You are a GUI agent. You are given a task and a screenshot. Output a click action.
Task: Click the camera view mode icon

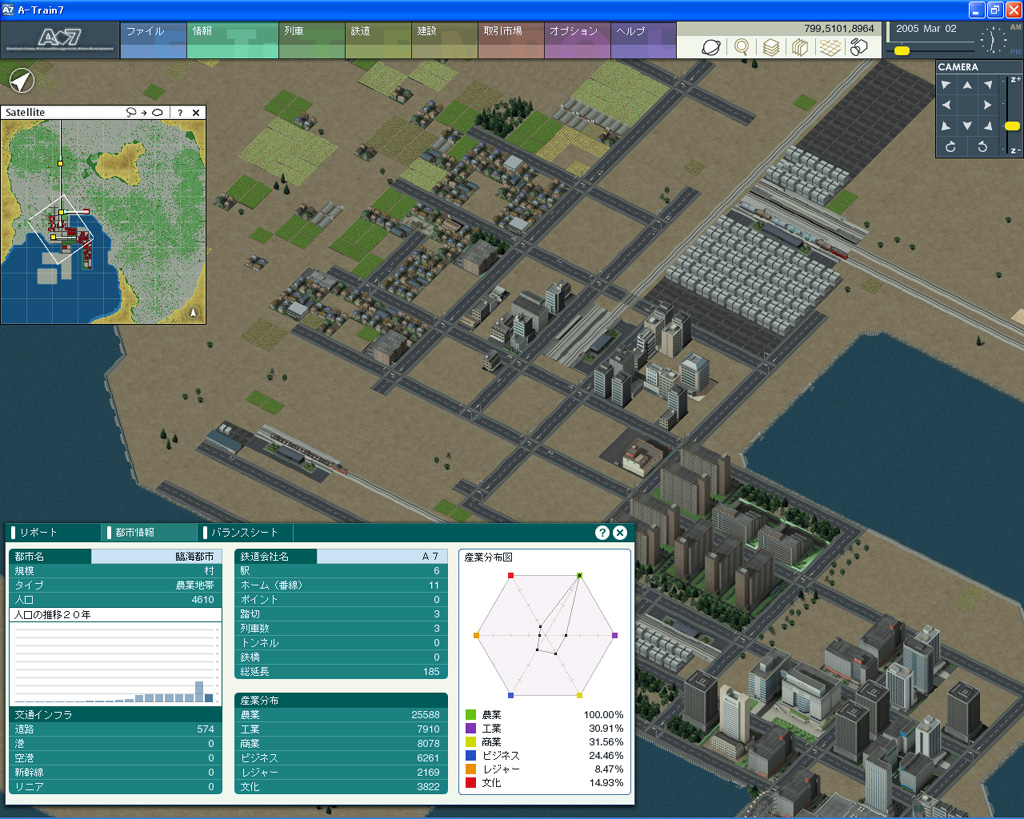[859, 47]
